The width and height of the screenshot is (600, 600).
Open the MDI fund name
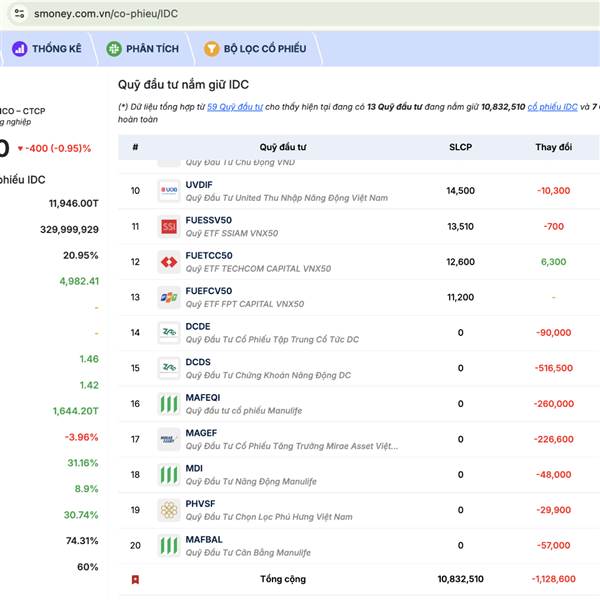coord(194,468)
